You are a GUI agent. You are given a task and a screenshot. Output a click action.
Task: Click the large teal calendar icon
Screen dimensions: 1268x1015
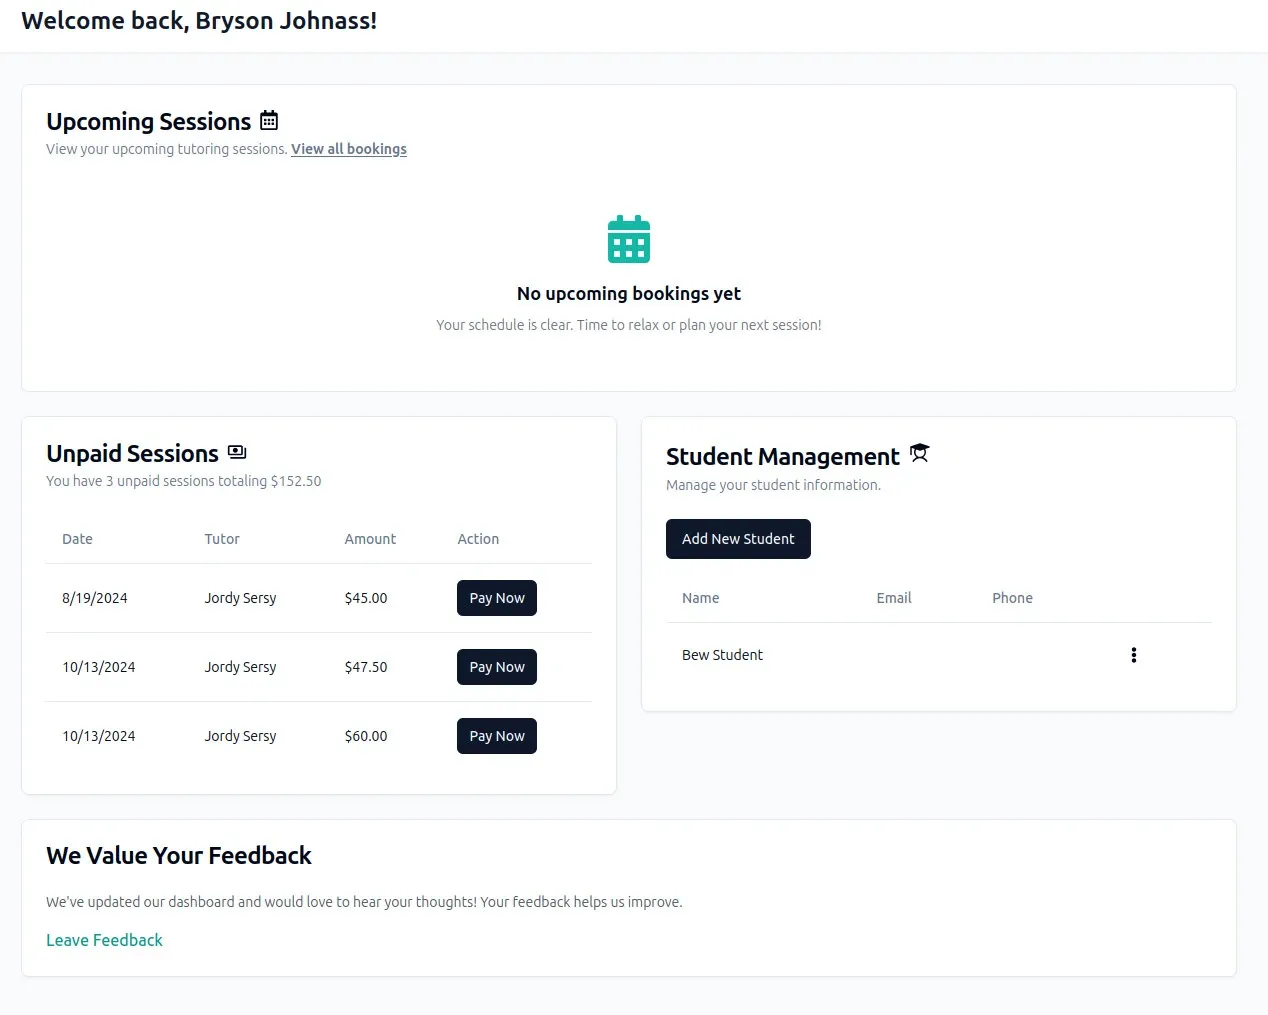[629, 239]
